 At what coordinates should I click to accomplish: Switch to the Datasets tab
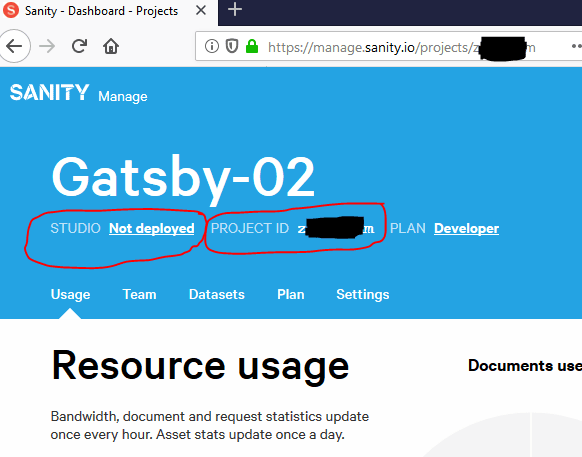(217, 294)
